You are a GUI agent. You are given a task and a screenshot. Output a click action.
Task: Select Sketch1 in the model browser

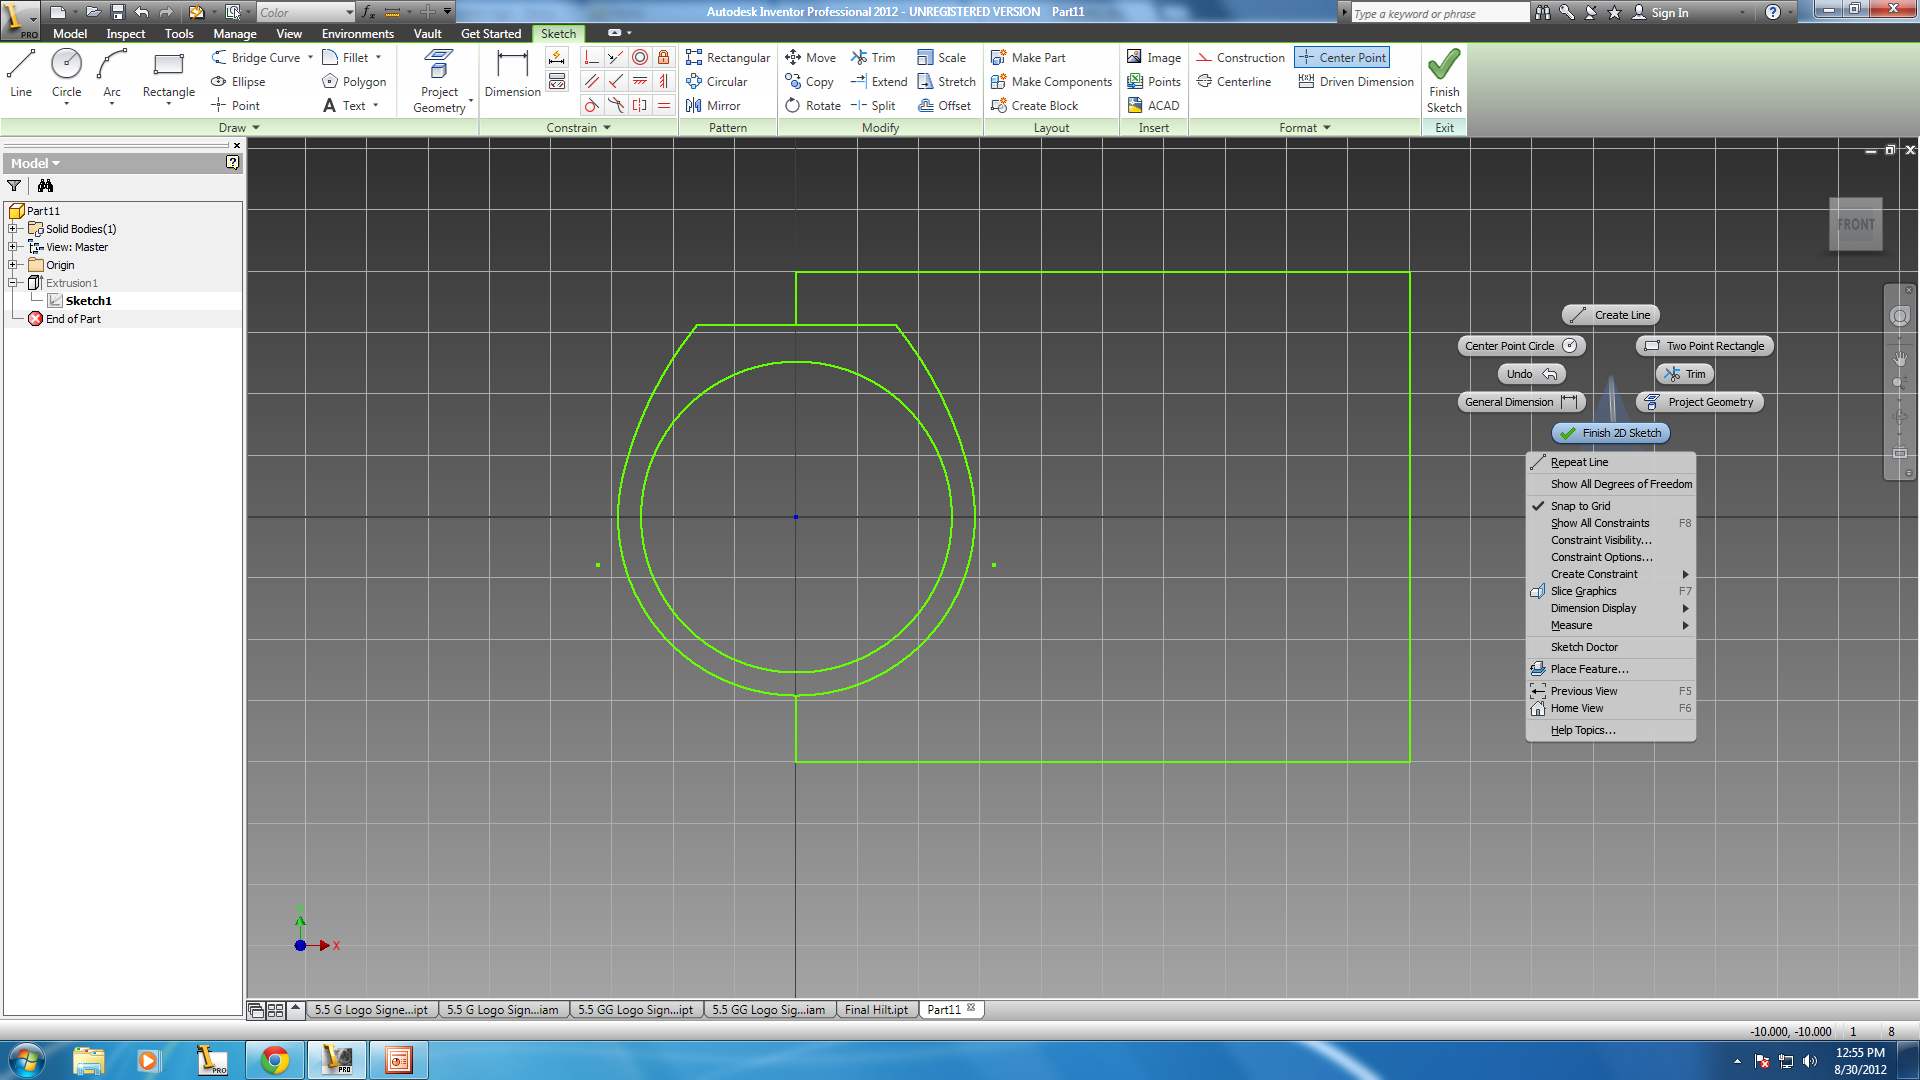pyautogui.click(x=88, y=301)
